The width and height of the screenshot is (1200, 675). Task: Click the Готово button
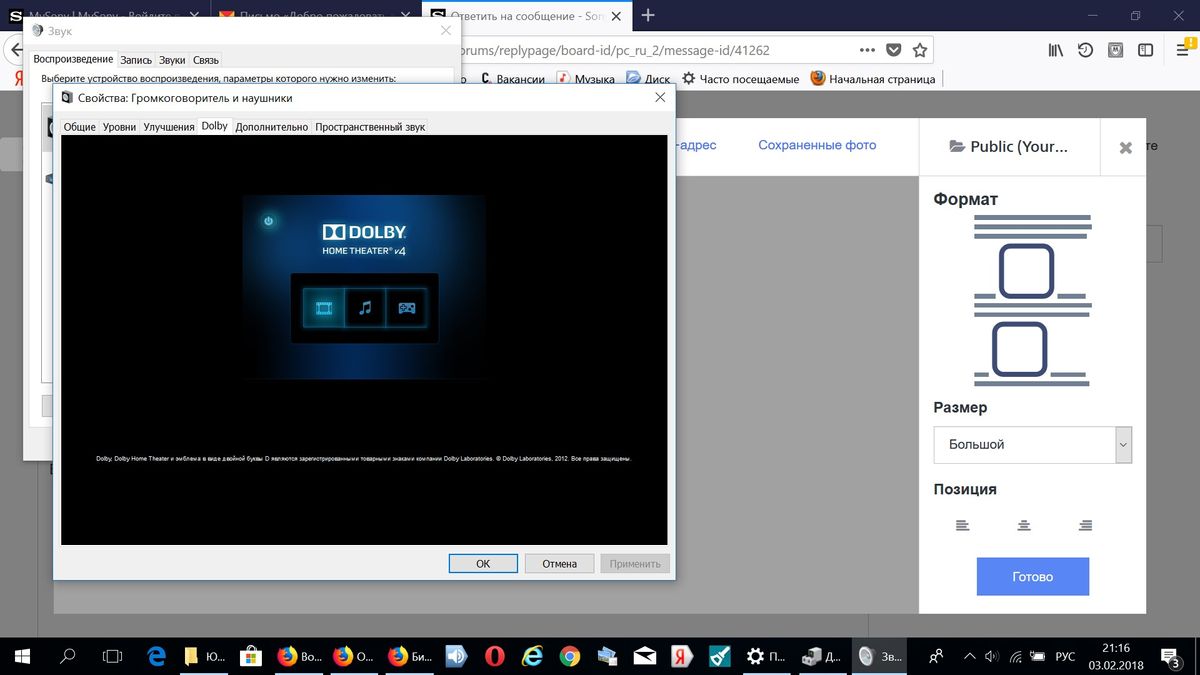(1032, 576)
